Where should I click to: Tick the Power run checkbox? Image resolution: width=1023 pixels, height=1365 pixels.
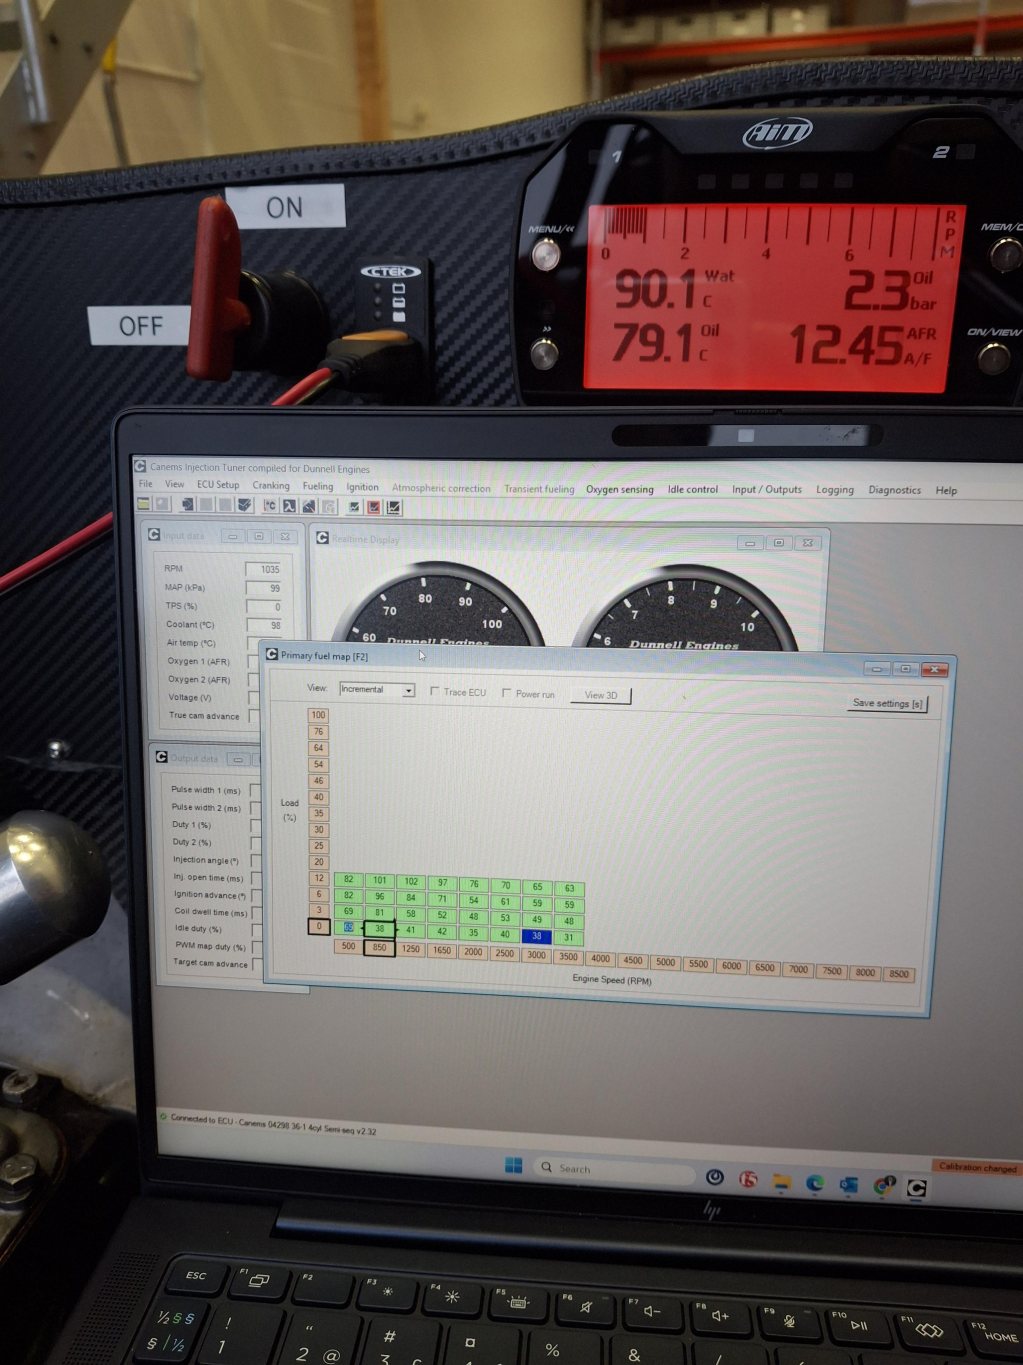(507, 693)
